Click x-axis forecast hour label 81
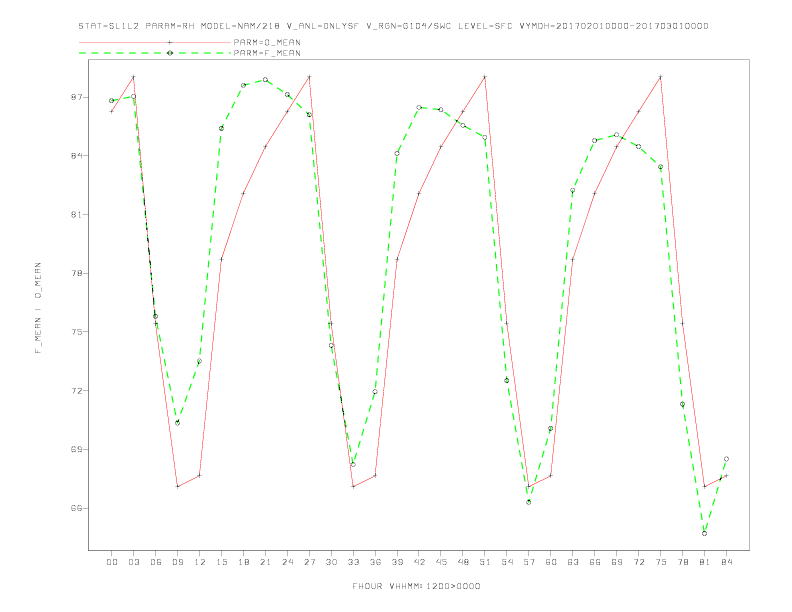 pyautogui.click(x=705, y=562)
